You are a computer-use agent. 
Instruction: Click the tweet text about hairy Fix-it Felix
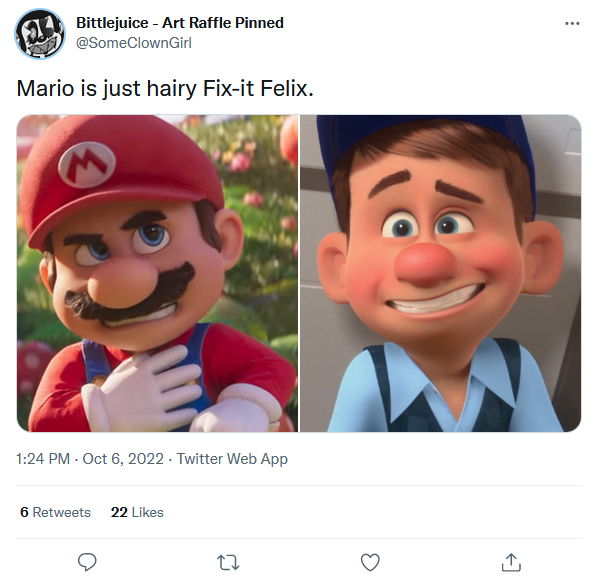click(x=165, y=88)
